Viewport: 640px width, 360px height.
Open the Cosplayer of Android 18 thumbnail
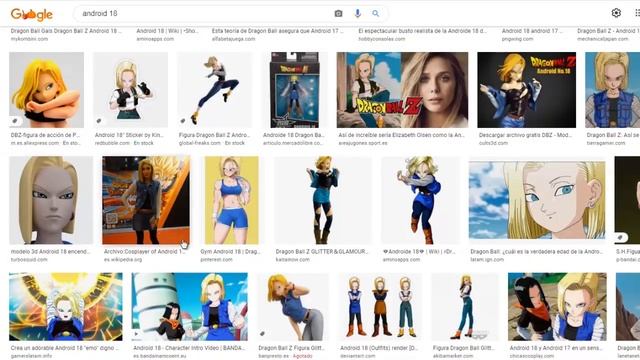[146, 200]
